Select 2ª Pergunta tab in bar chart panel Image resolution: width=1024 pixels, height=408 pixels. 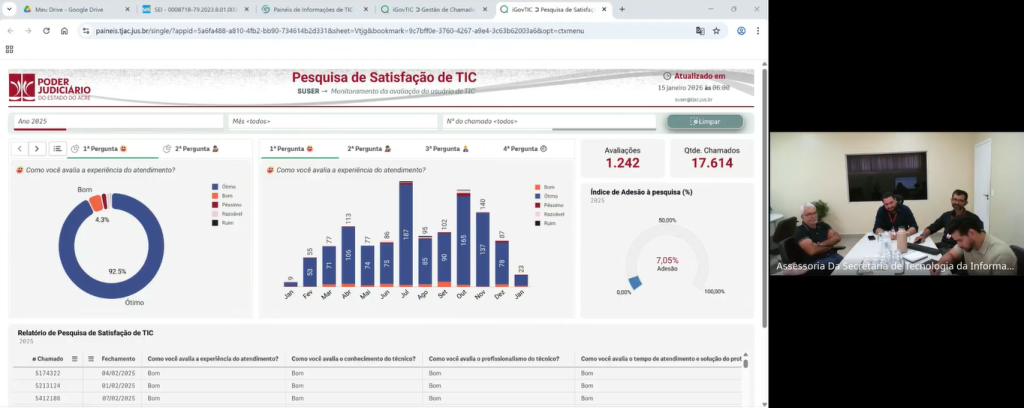point(369,149)
